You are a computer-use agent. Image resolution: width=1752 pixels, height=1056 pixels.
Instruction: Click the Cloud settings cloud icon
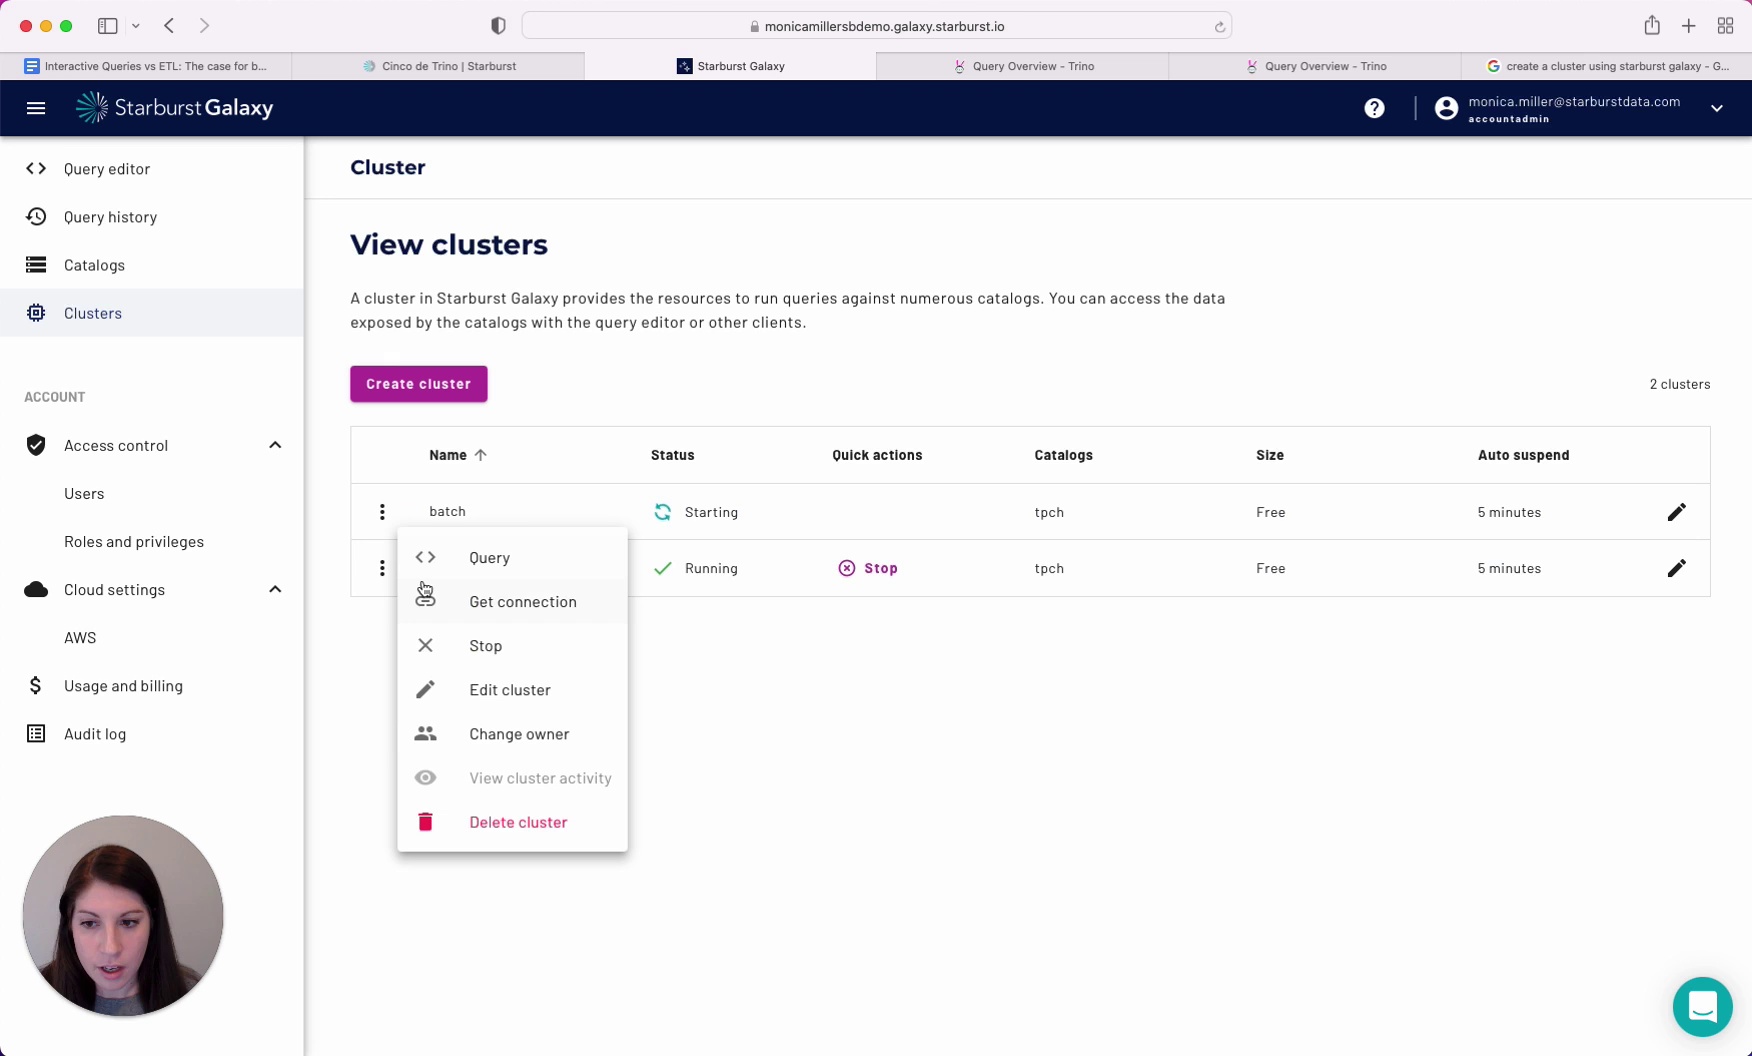coord(36,589)
